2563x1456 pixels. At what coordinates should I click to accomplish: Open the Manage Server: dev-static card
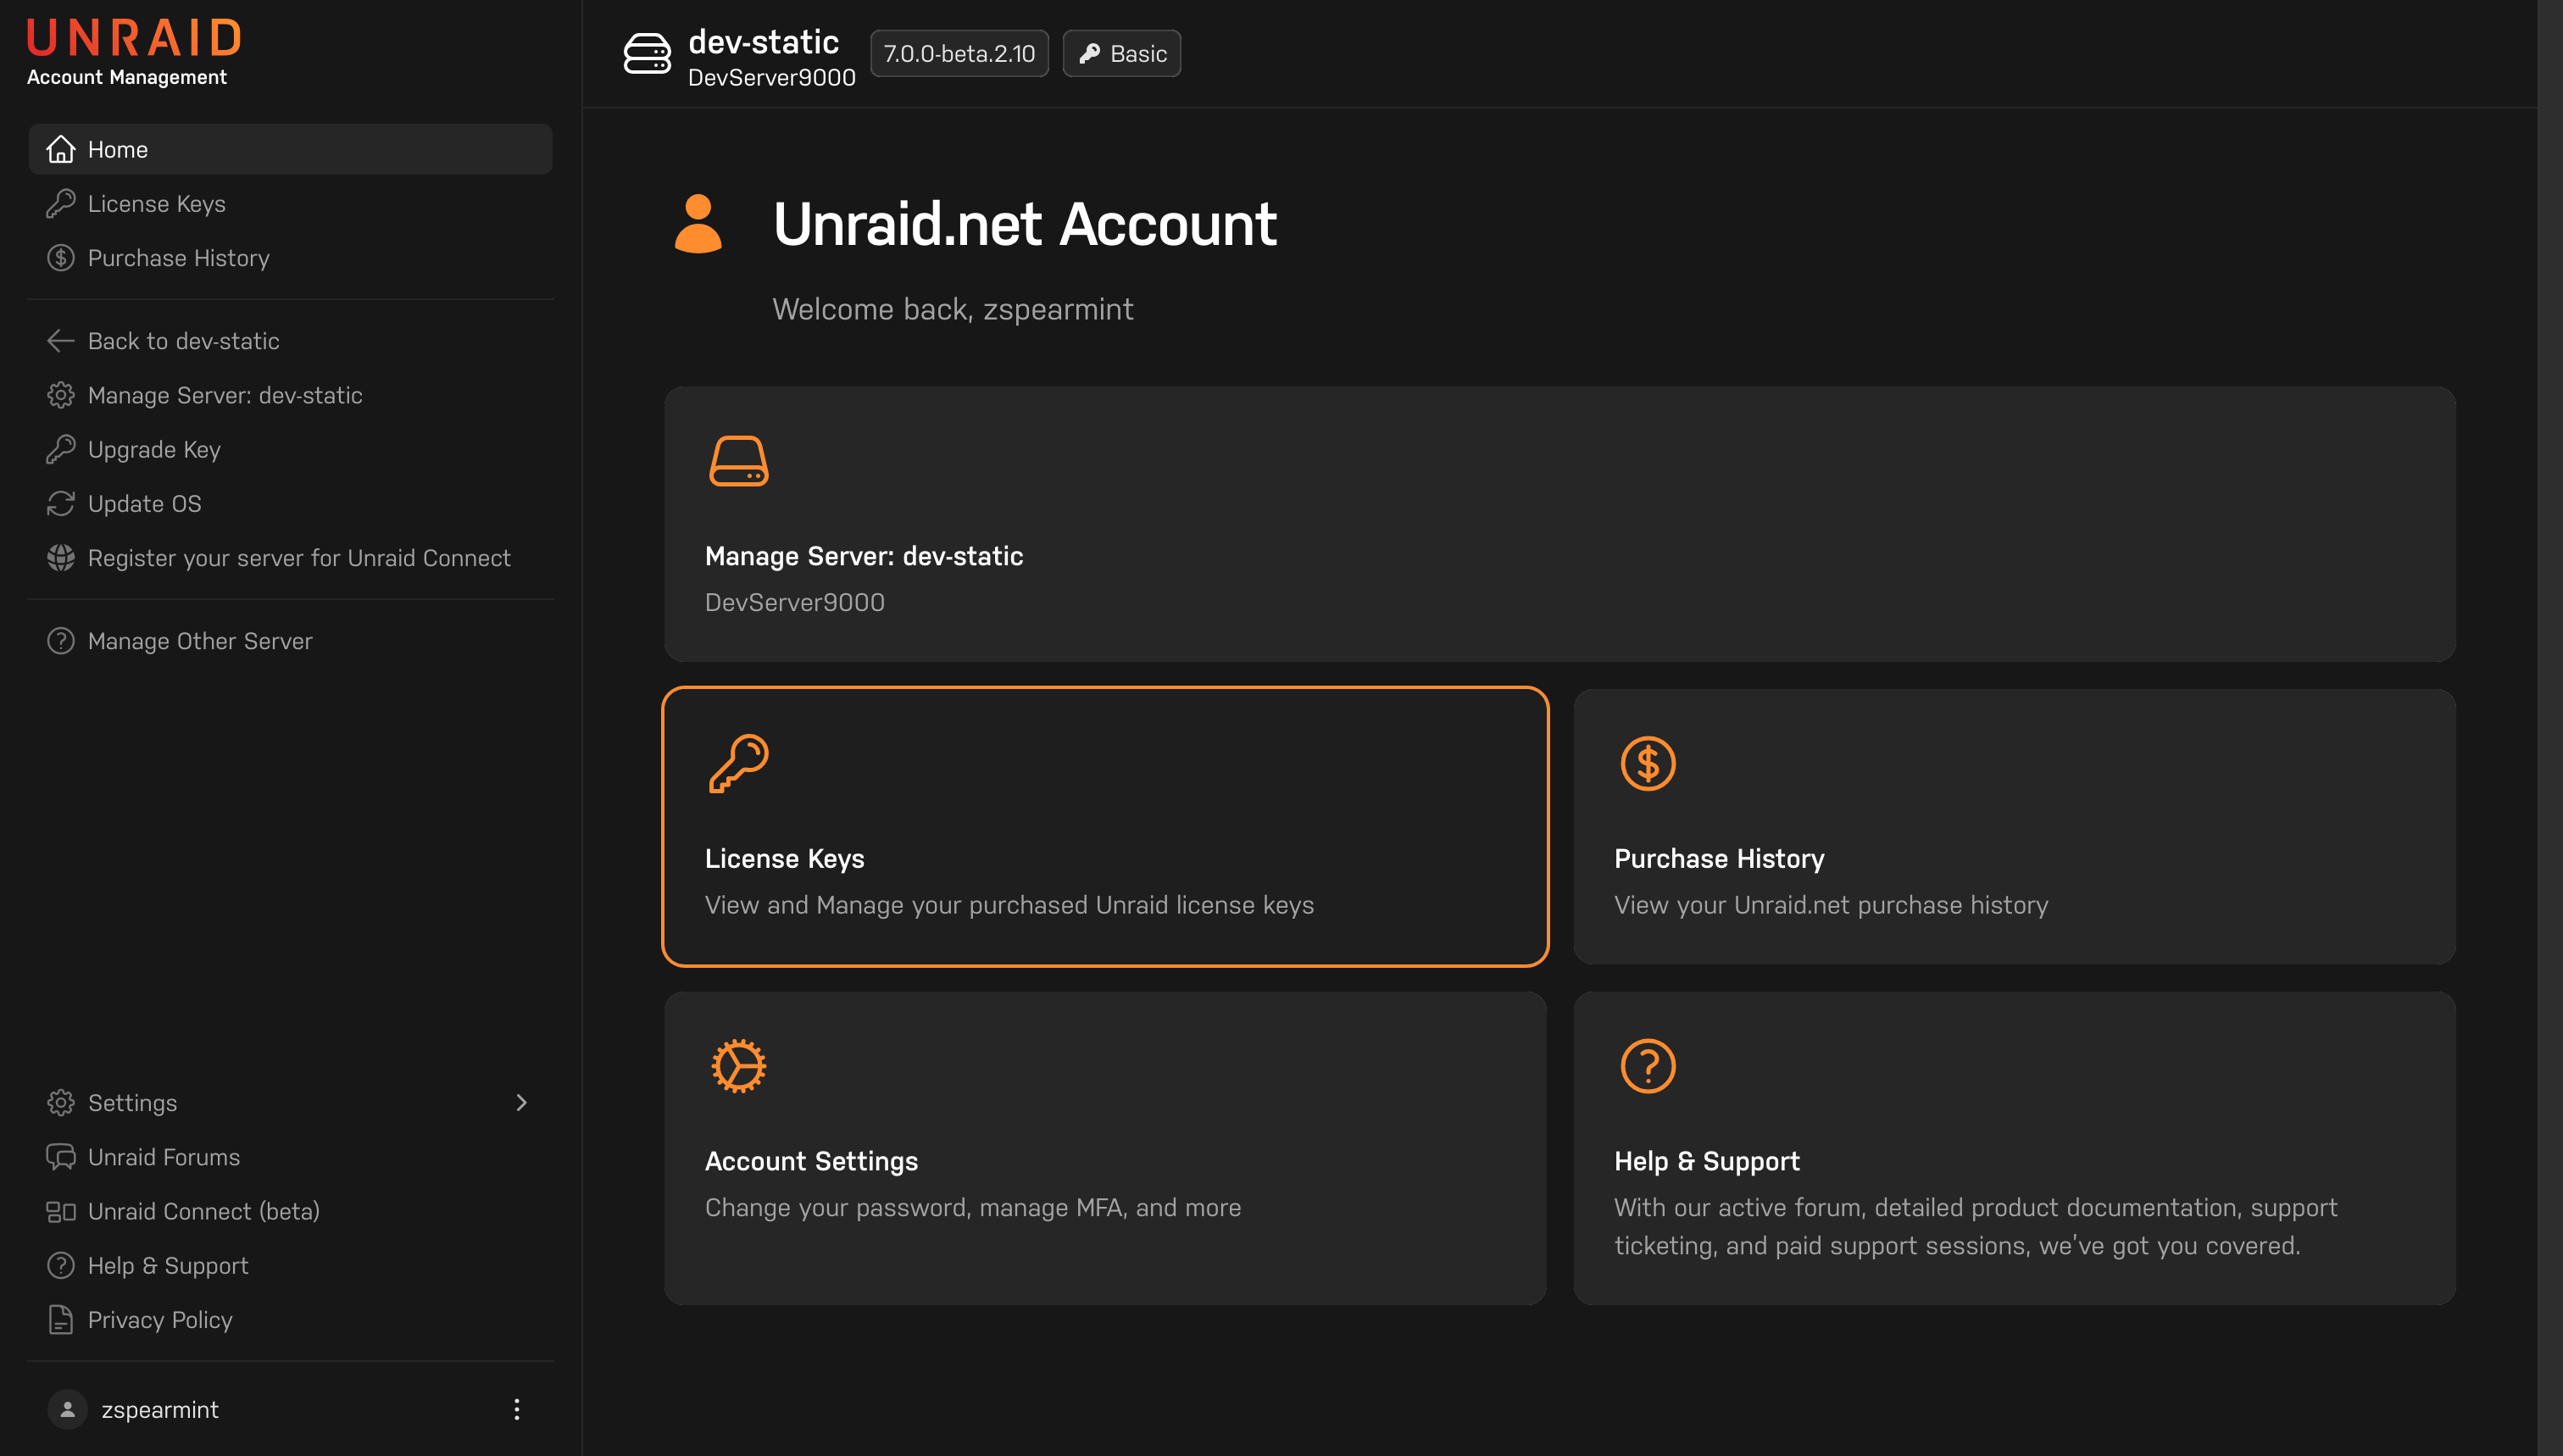click(1559, 524)
